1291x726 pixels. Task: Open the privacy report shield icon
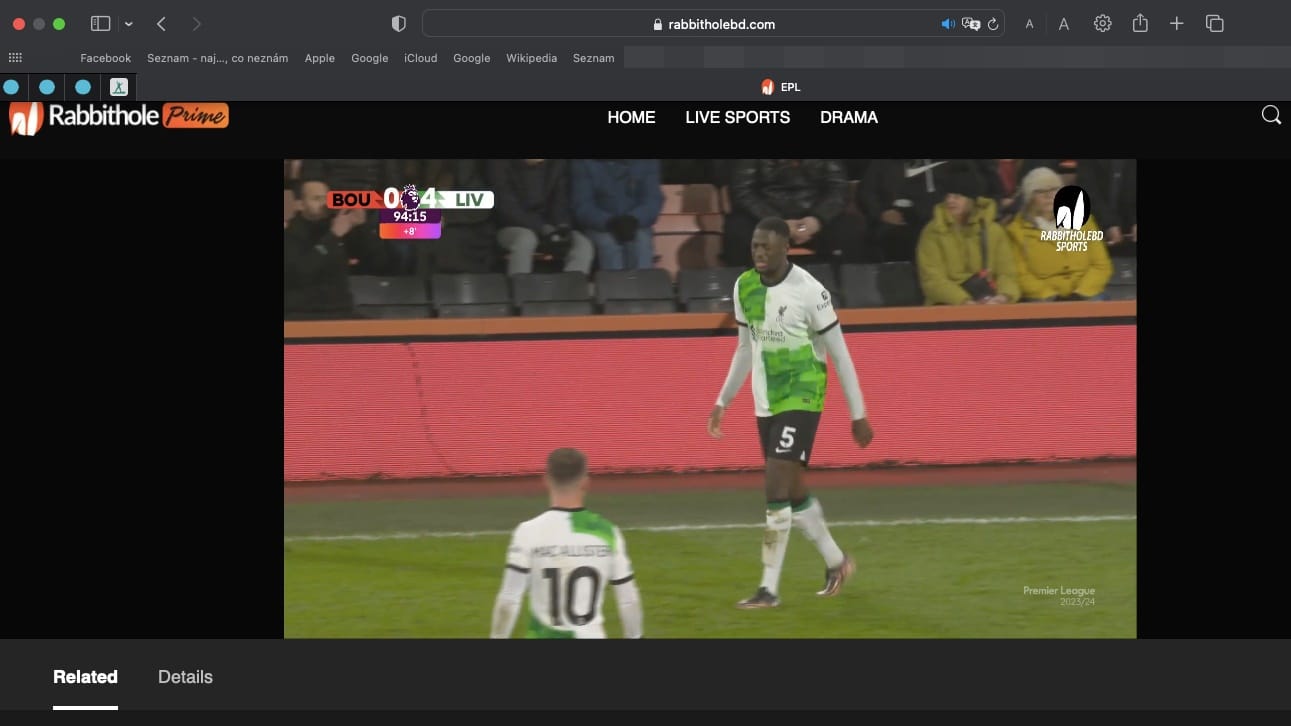click(x=399, y=24)
